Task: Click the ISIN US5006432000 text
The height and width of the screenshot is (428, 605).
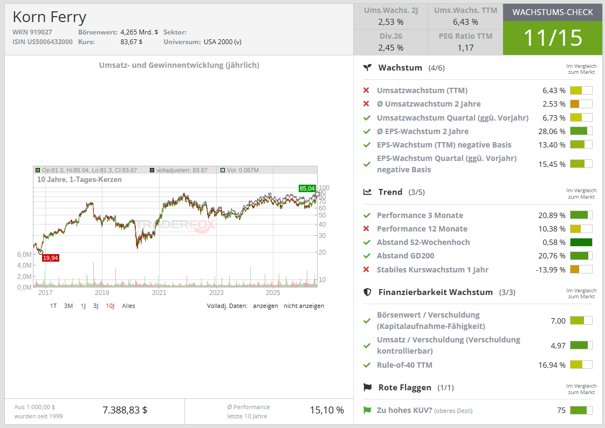Action: [x=42, y=42]
